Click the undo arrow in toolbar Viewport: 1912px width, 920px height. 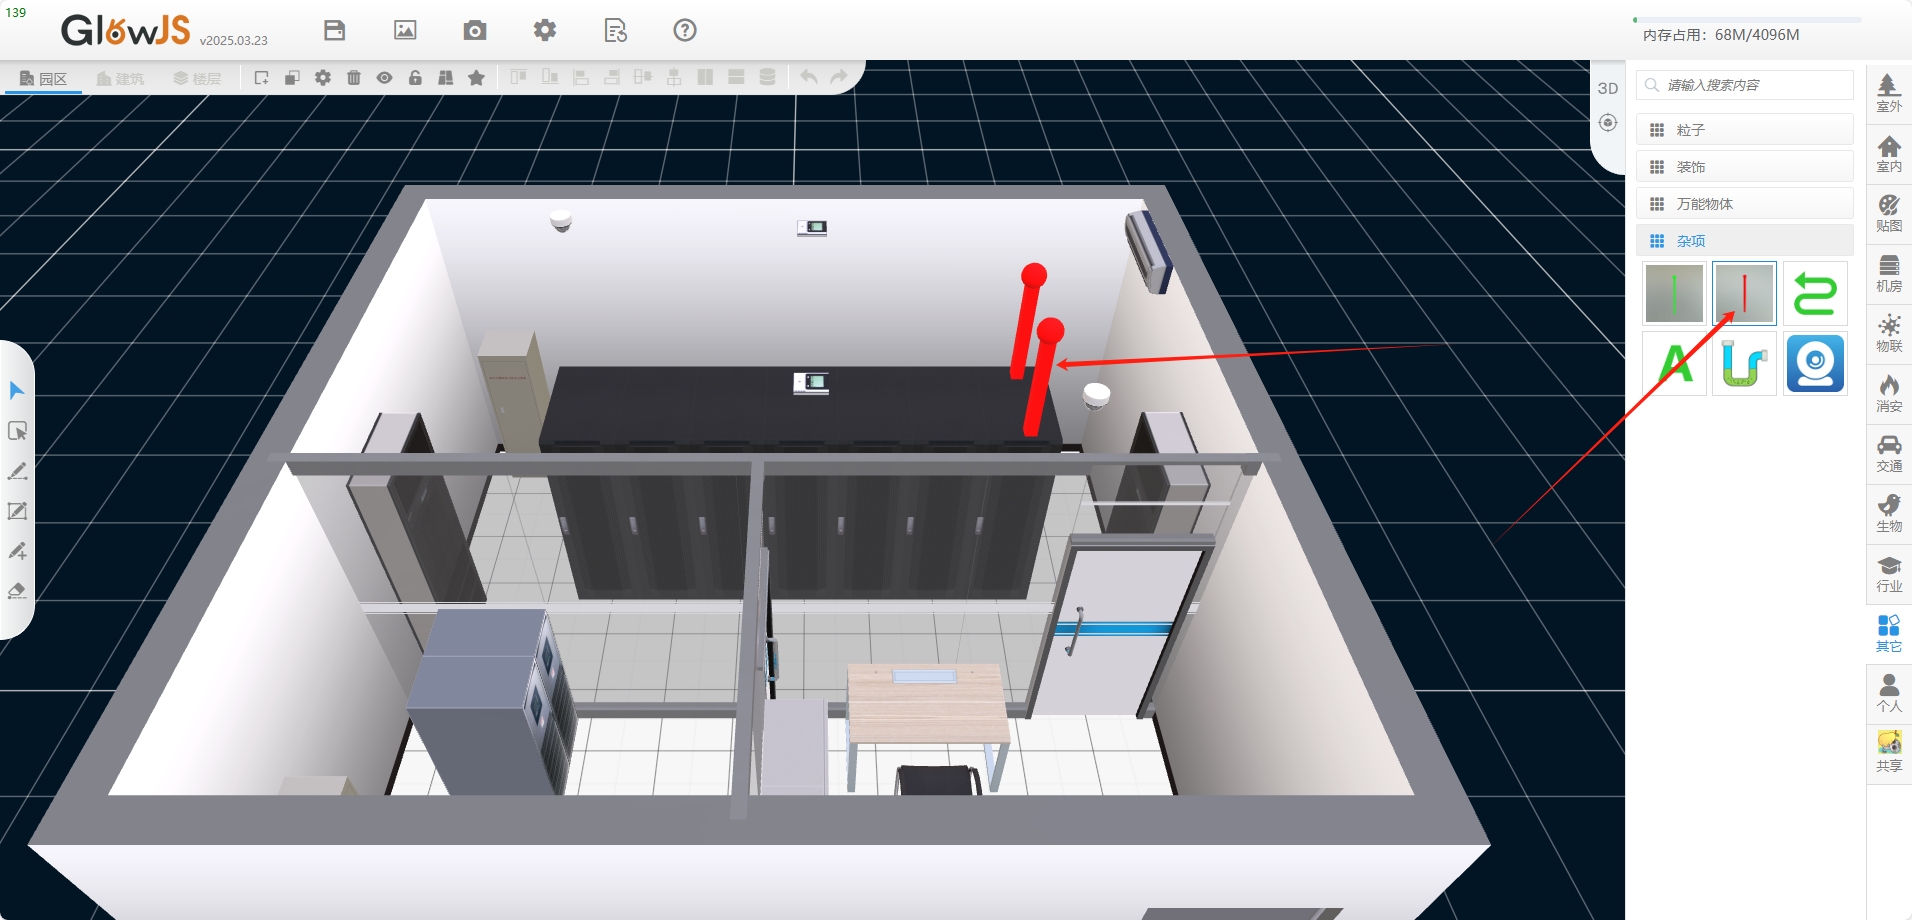(809, 77)
